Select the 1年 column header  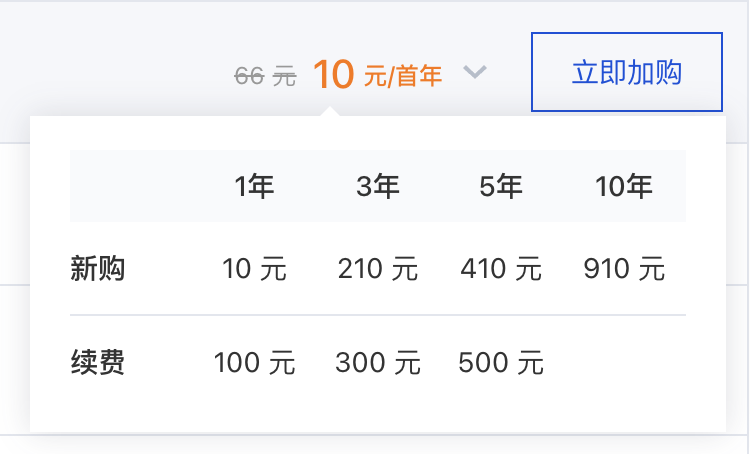click(255, 186)
